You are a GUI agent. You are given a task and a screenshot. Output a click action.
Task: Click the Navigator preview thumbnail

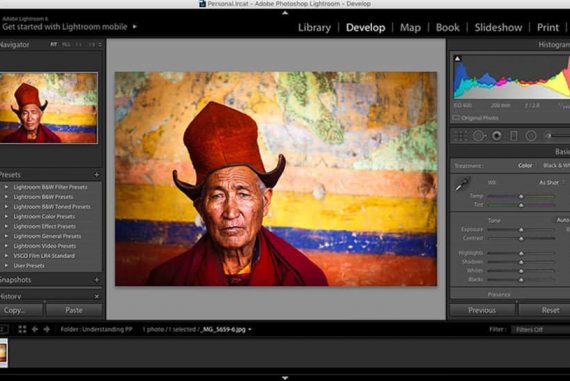coord(49,108)
